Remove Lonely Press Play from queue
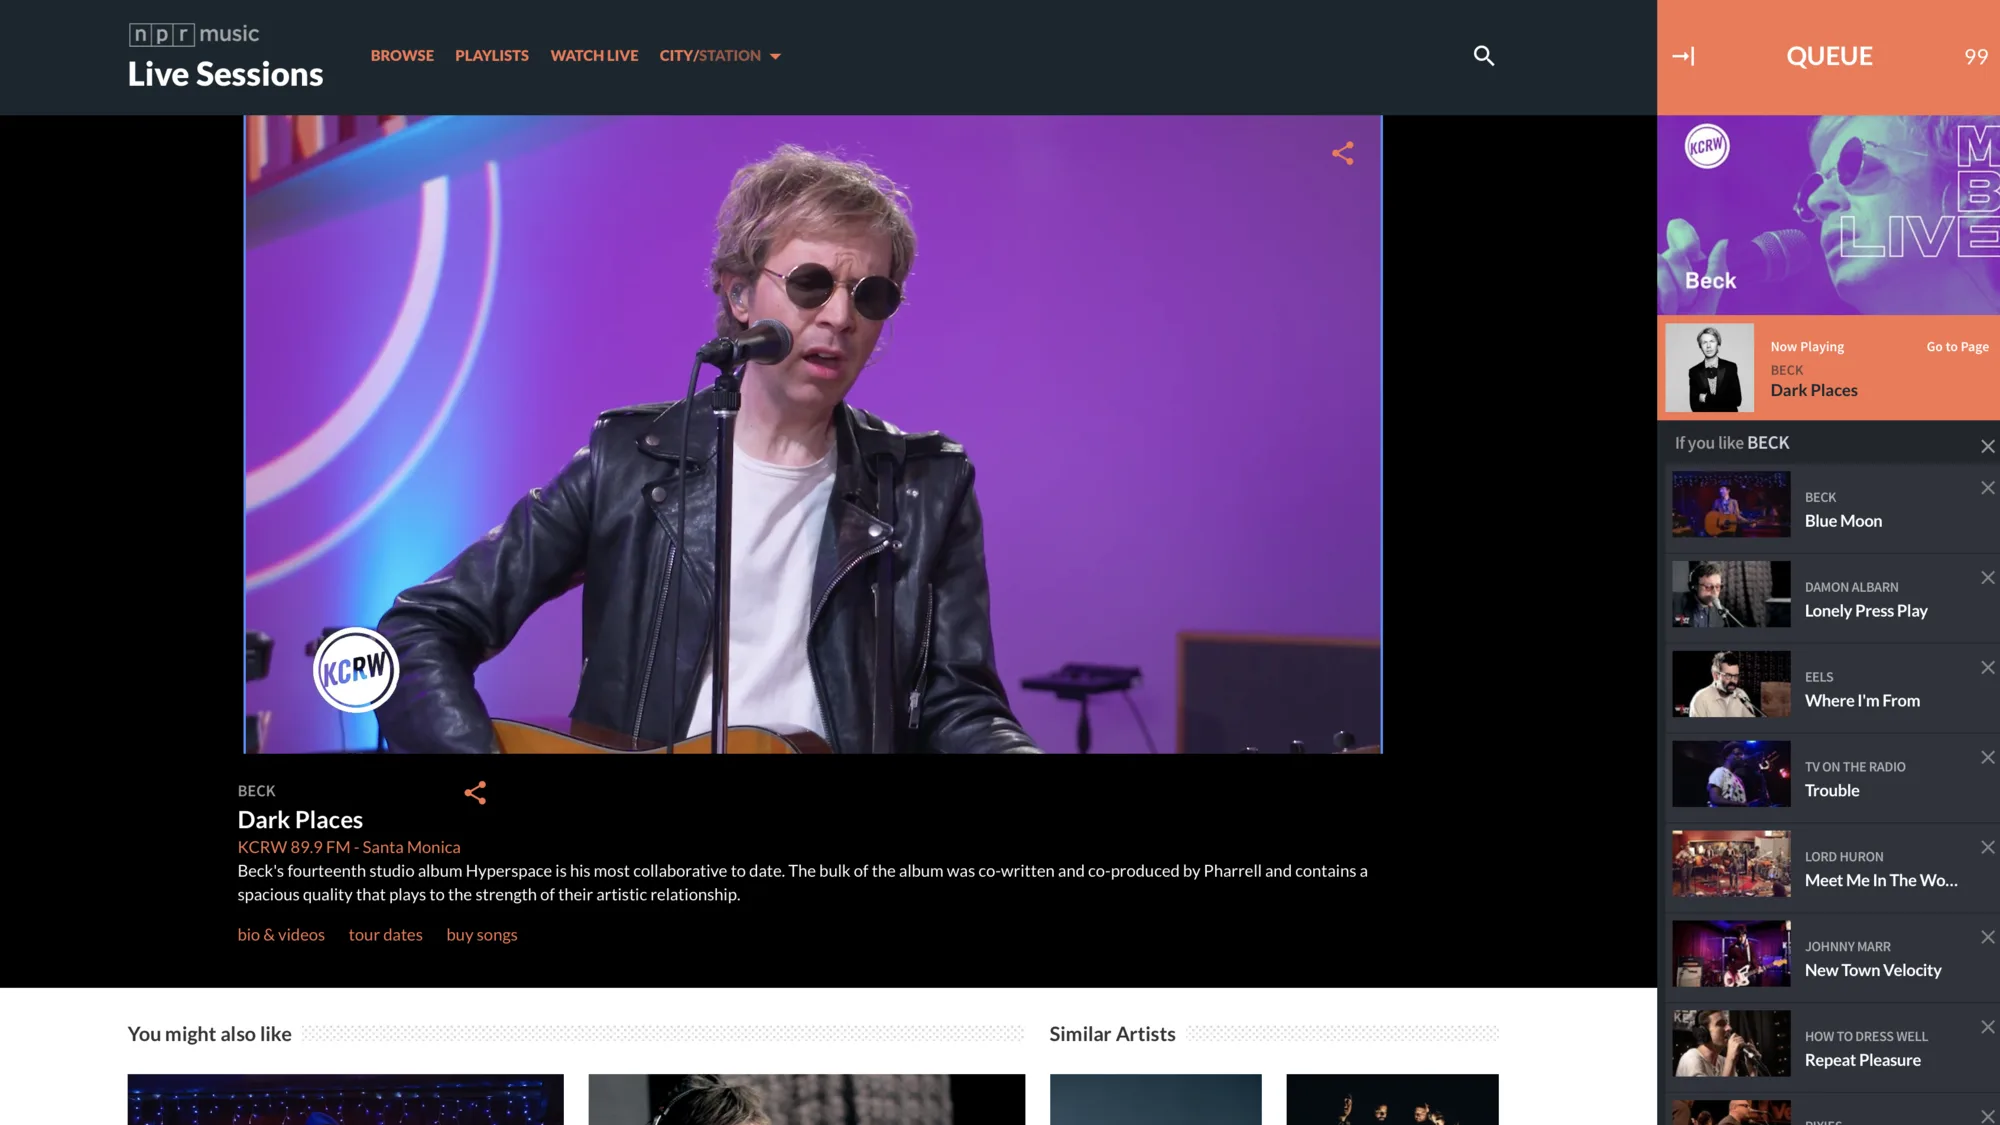 [1988, 578]
